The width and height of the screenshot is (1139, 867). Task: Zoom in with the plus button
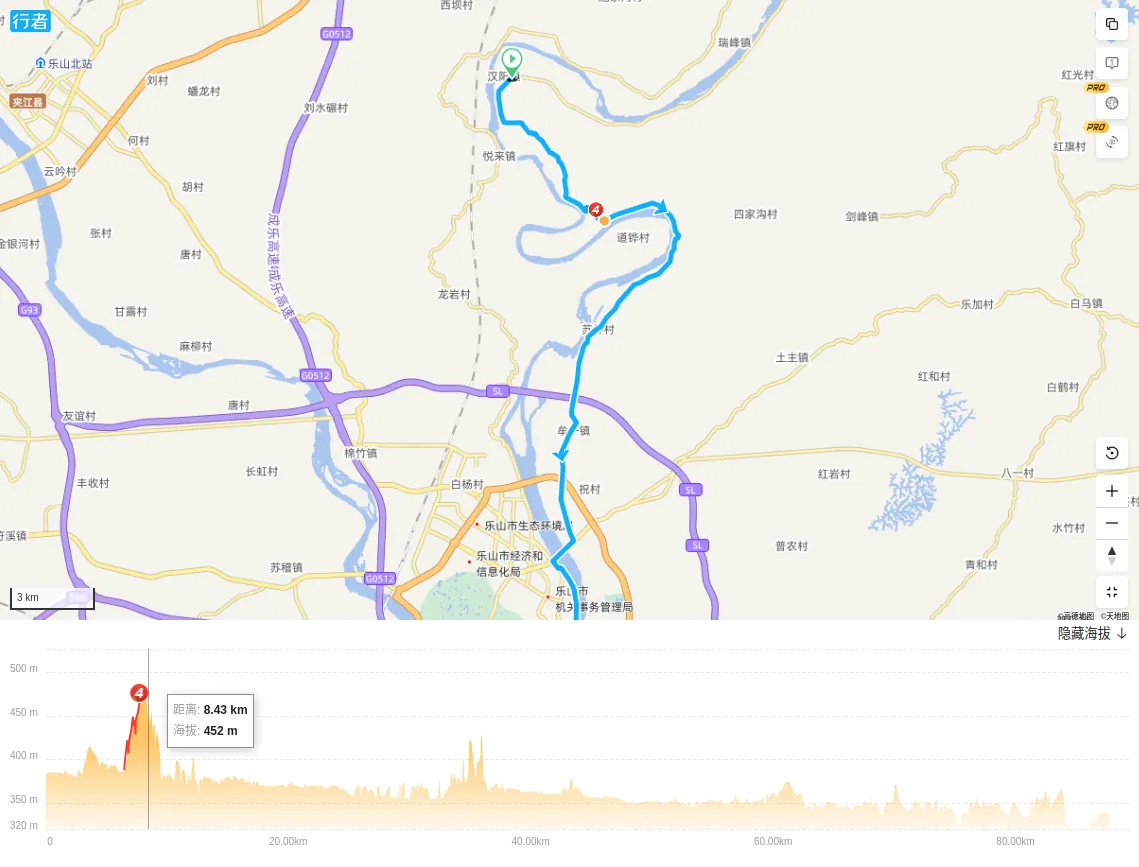[x=1111, y=491]
